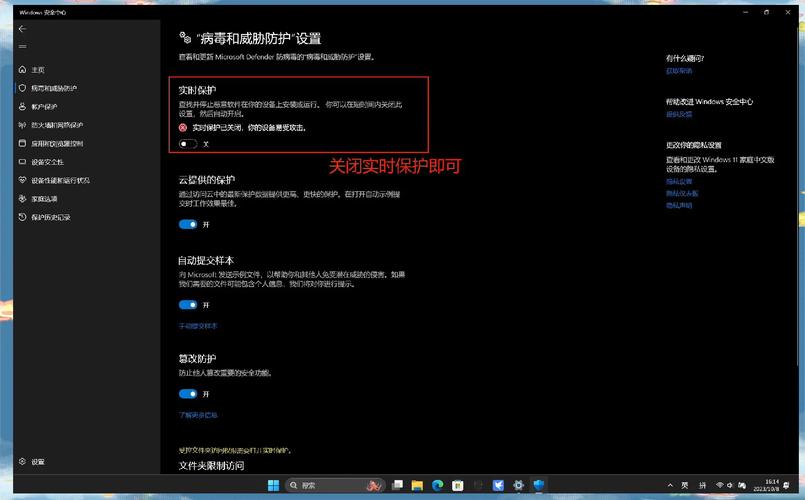Image resolution: width=805 pixels, height=500 pixels.
Task: Open Microsoft Store from the taskbar
Action: (457, 485)
